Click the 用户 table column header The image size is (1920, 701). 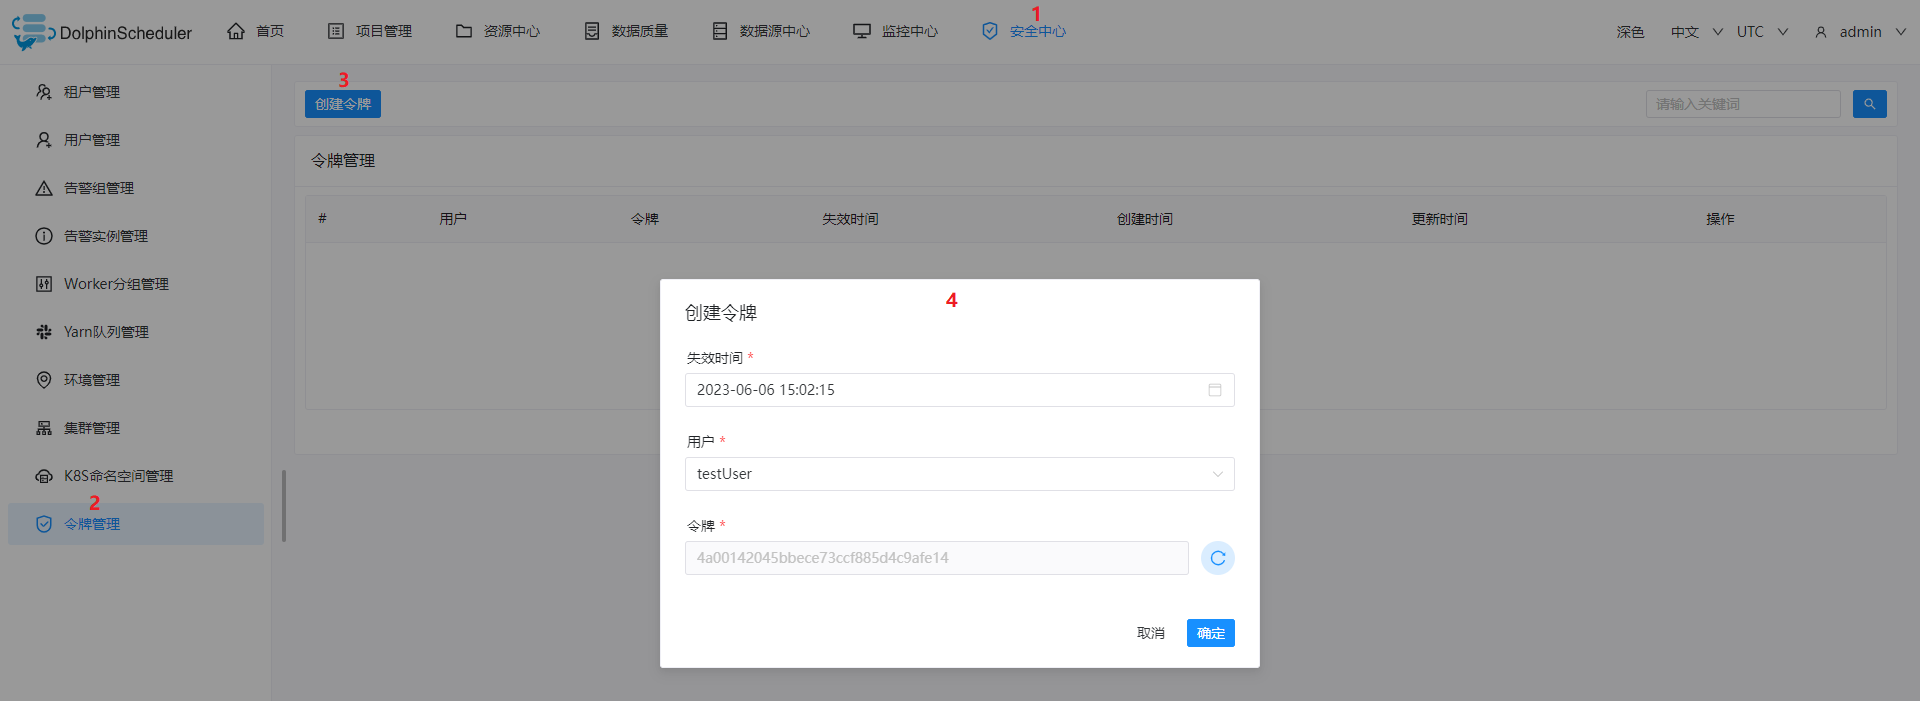pos(453,219)
